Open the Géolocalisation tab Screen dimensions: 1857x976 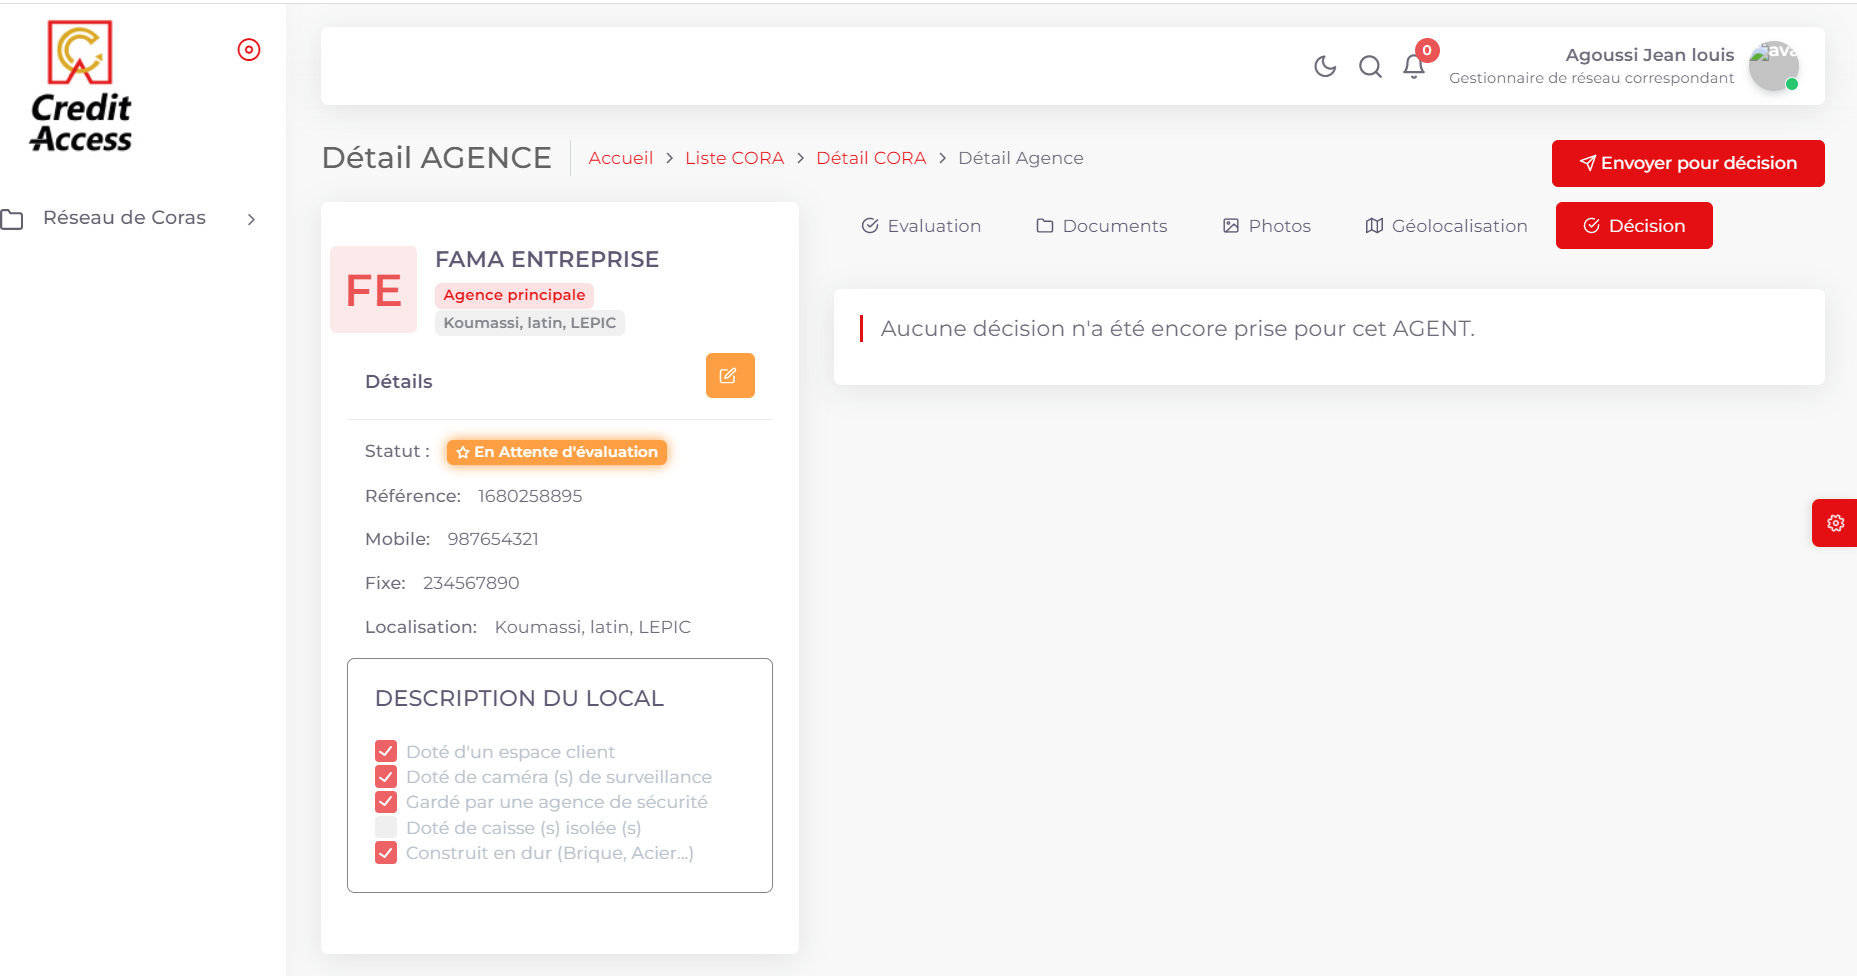(x=1446, y=226)
